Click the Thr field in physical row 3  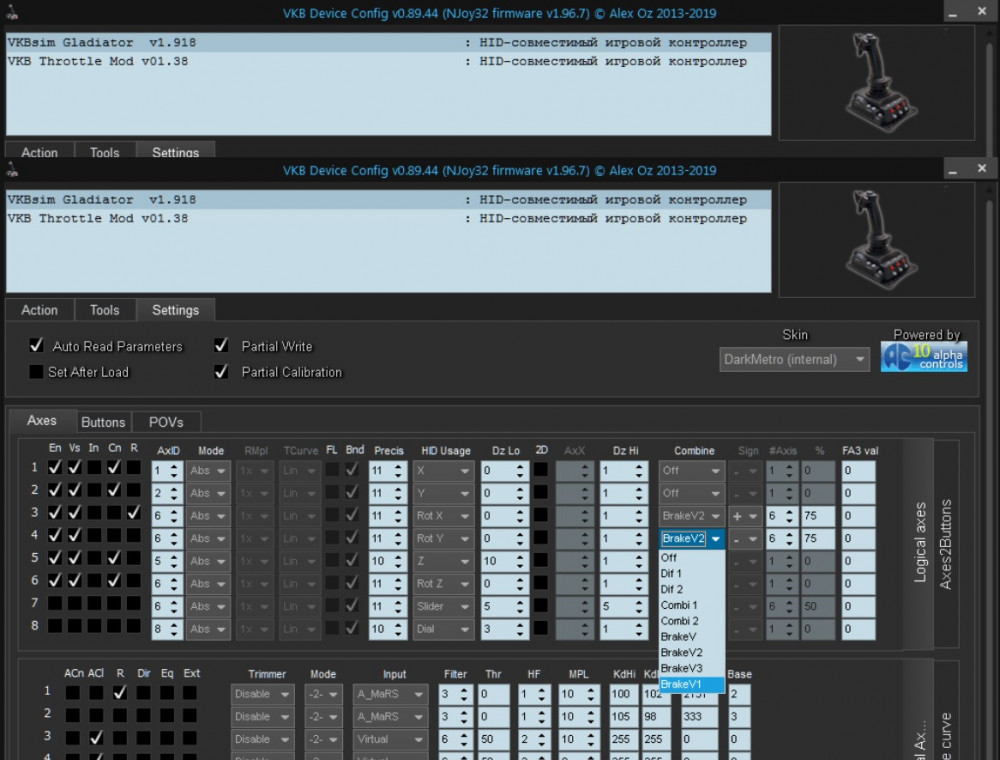click(494, 740)
